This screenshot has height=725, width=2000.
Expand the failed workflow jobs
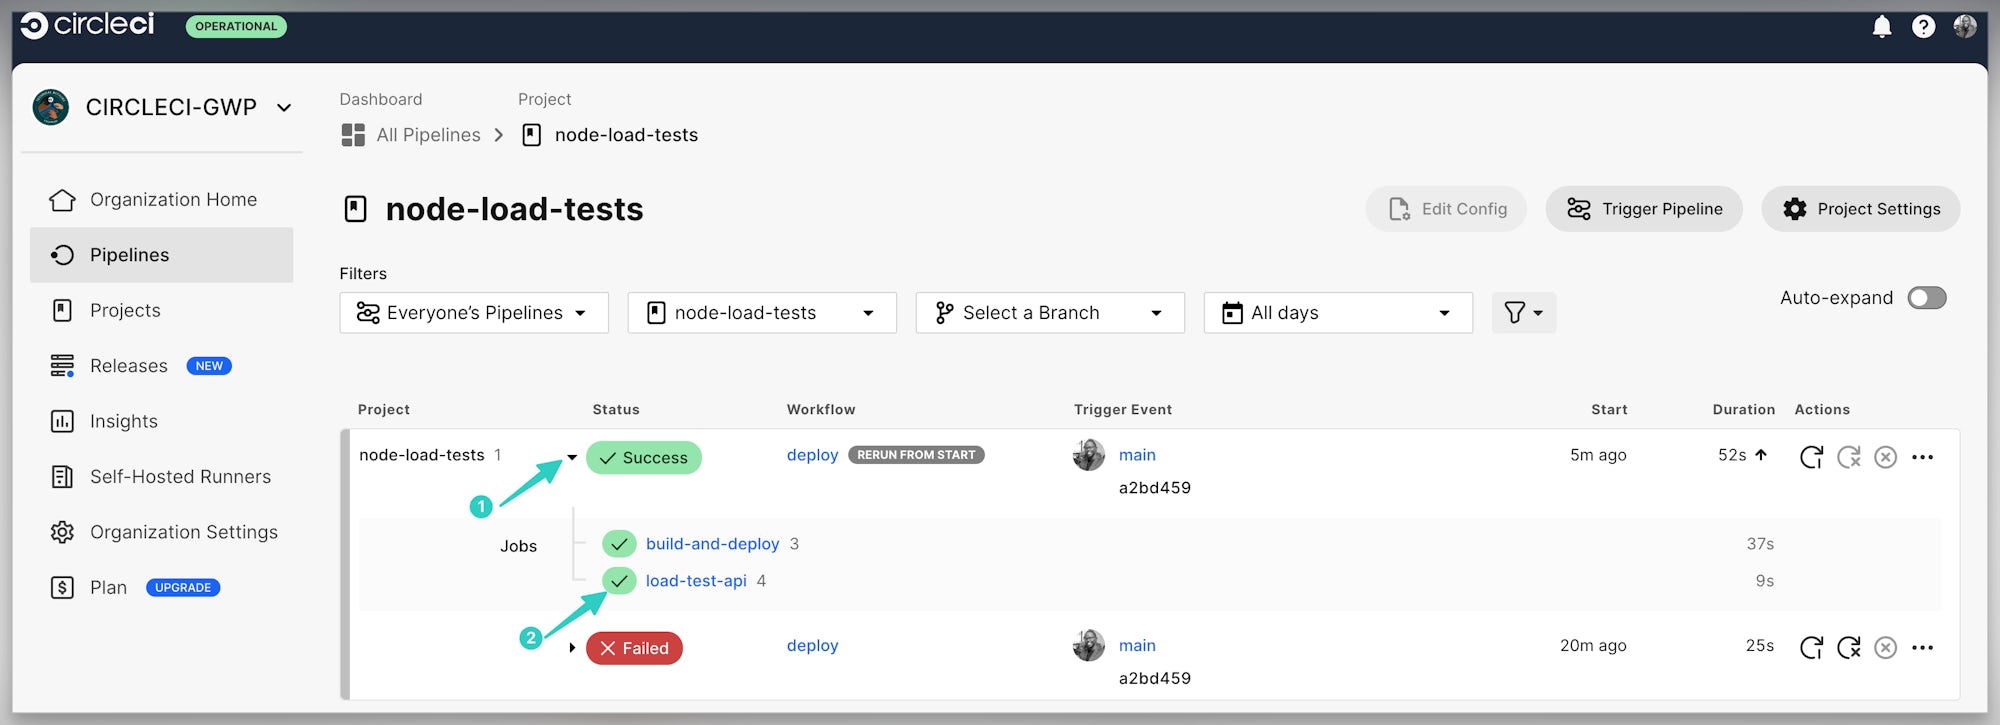(x=572, y=648)
